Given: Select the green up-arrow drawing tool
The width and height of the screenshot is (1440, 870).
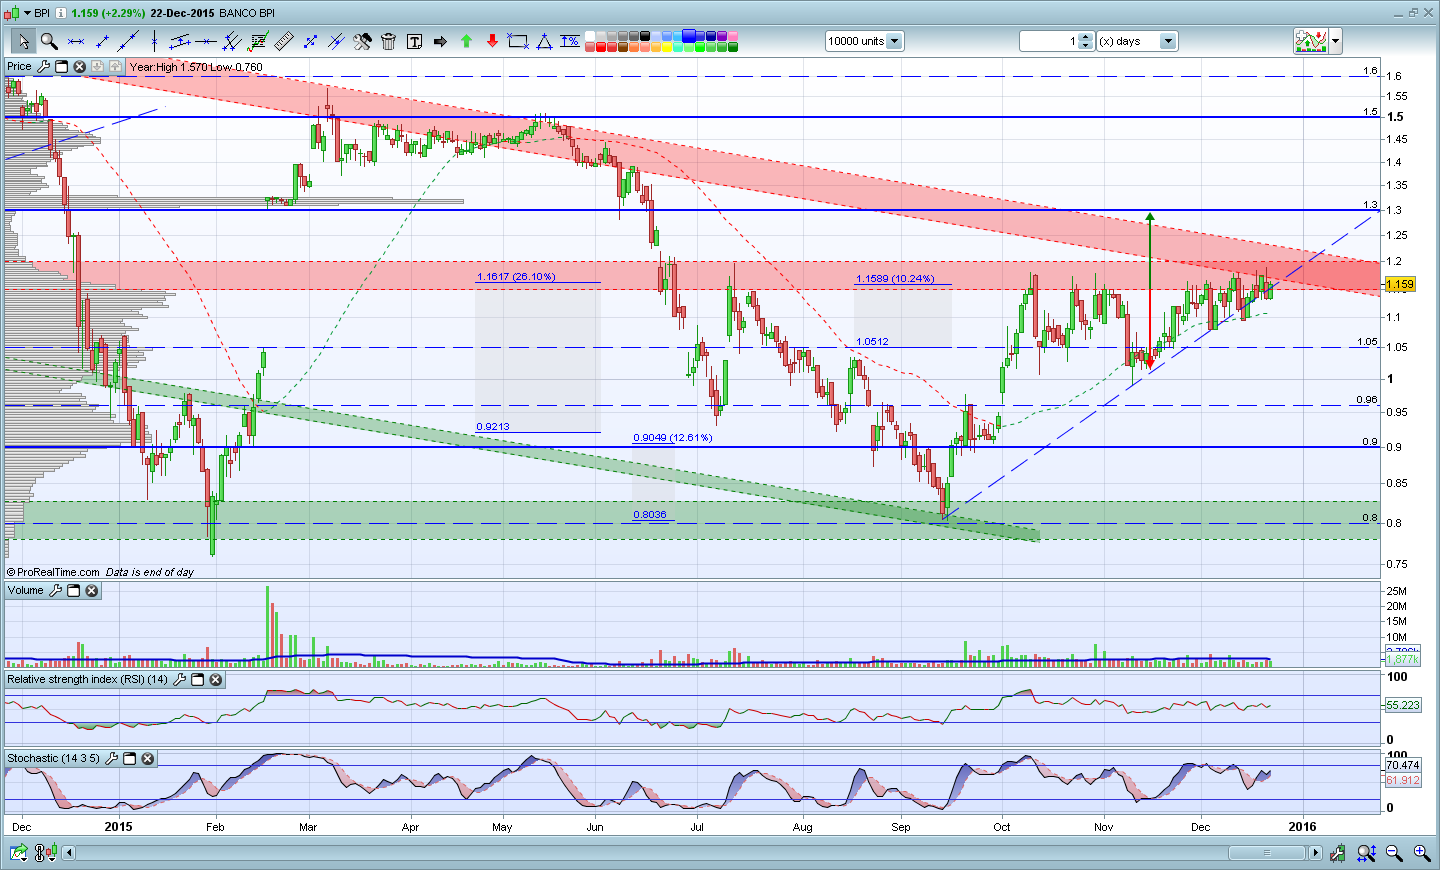Looking at the screenshot, I should coord(466,41).
